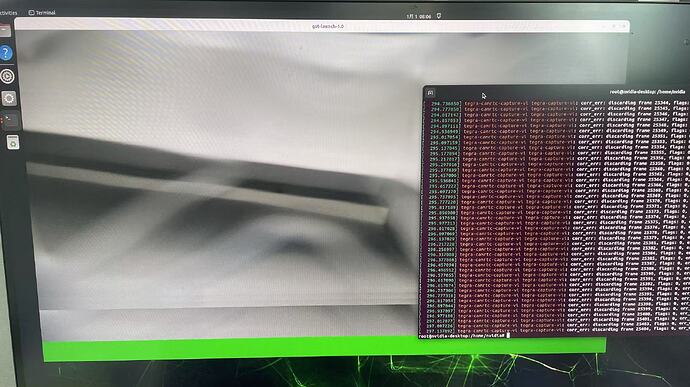Minimize the gst-launch-1.0 window
The width and height of the screenshot is (690, 387).
[604, 26]
